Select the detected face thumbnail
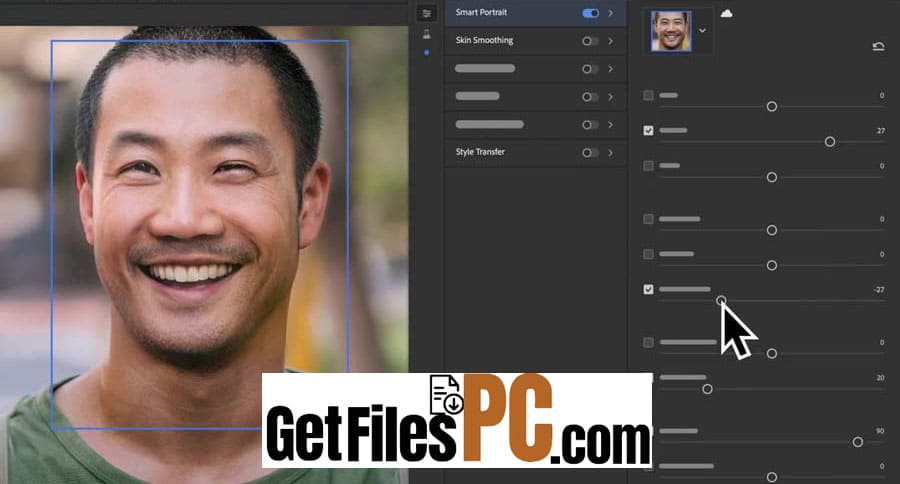 [671, 32]
